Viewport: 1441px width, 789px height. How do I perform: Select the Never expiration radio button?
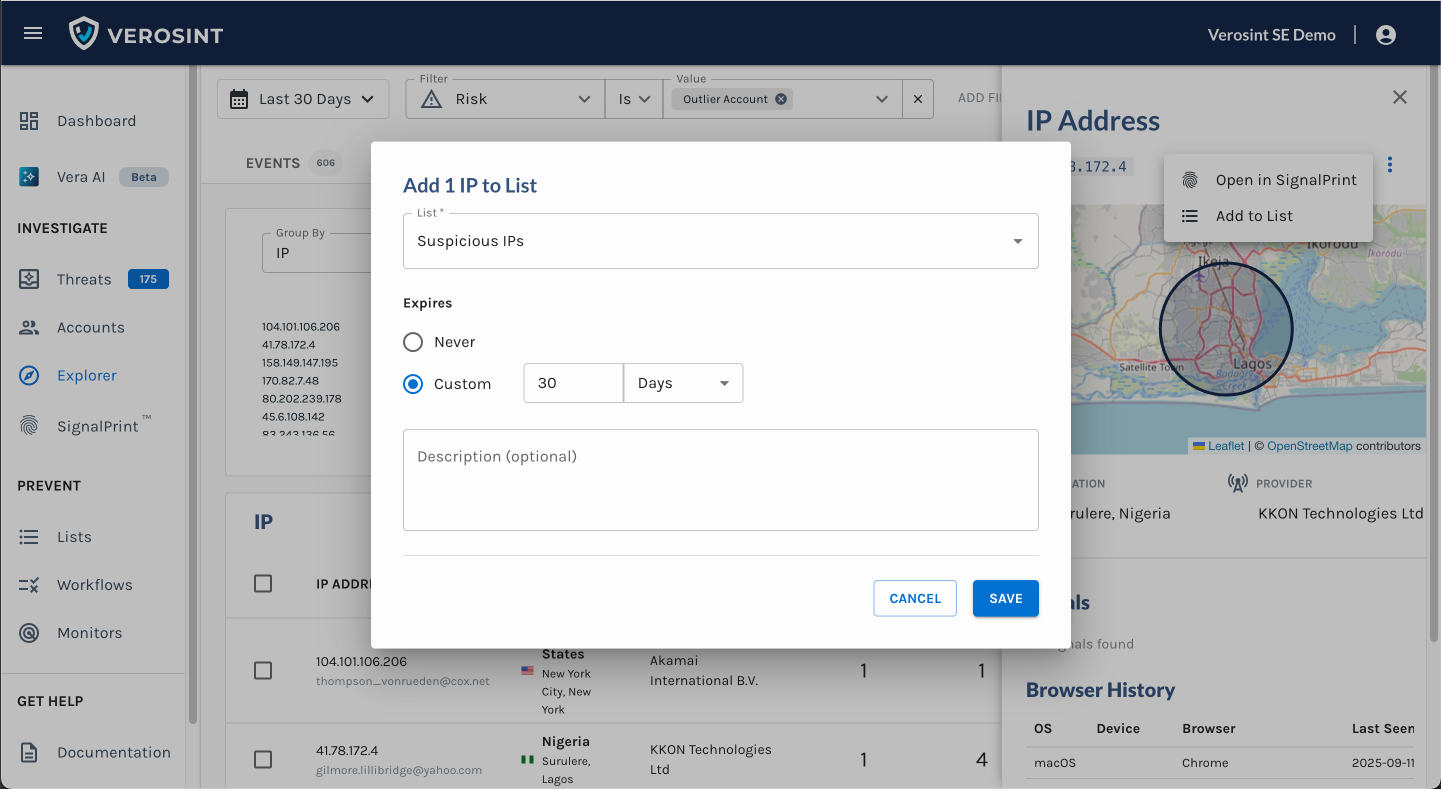pyautogui.click(x=413, y=342)
